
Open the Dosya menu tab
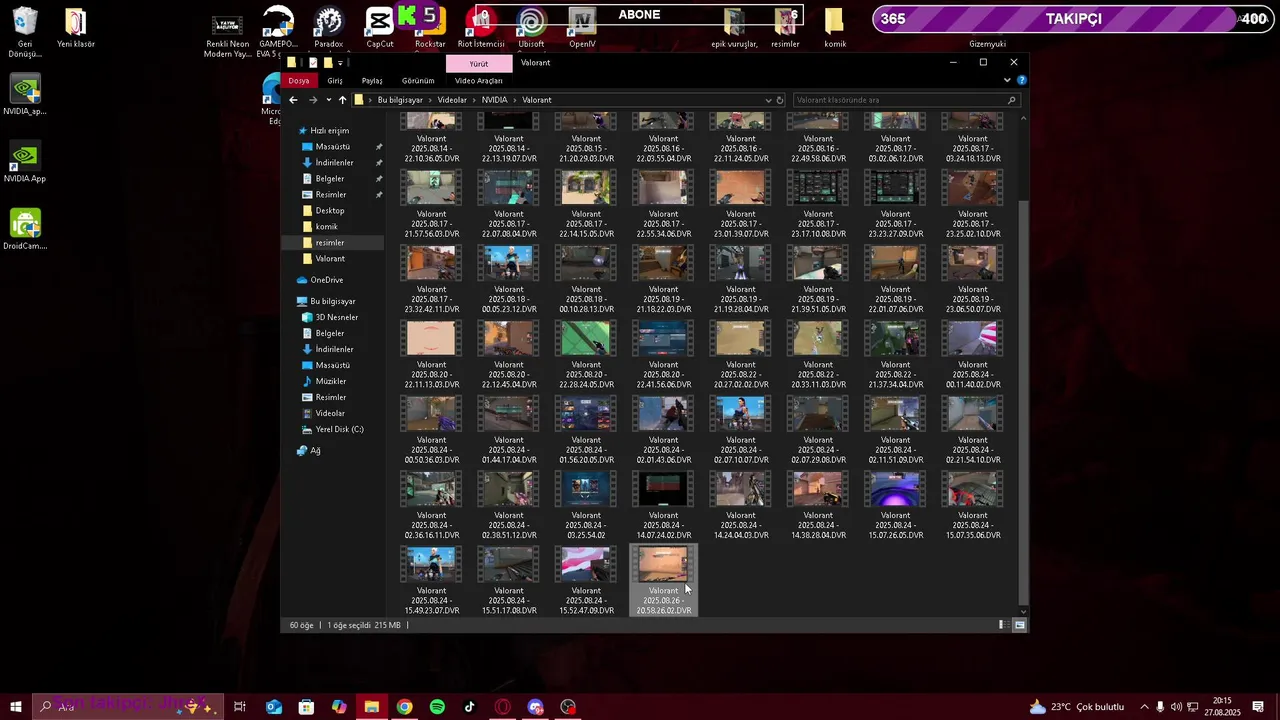299,81
